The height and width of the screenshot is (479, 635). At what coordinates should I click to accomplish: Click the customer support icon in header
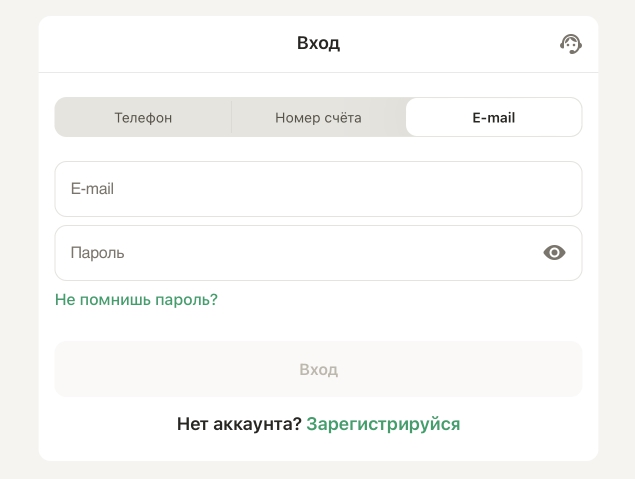(570, 44)
